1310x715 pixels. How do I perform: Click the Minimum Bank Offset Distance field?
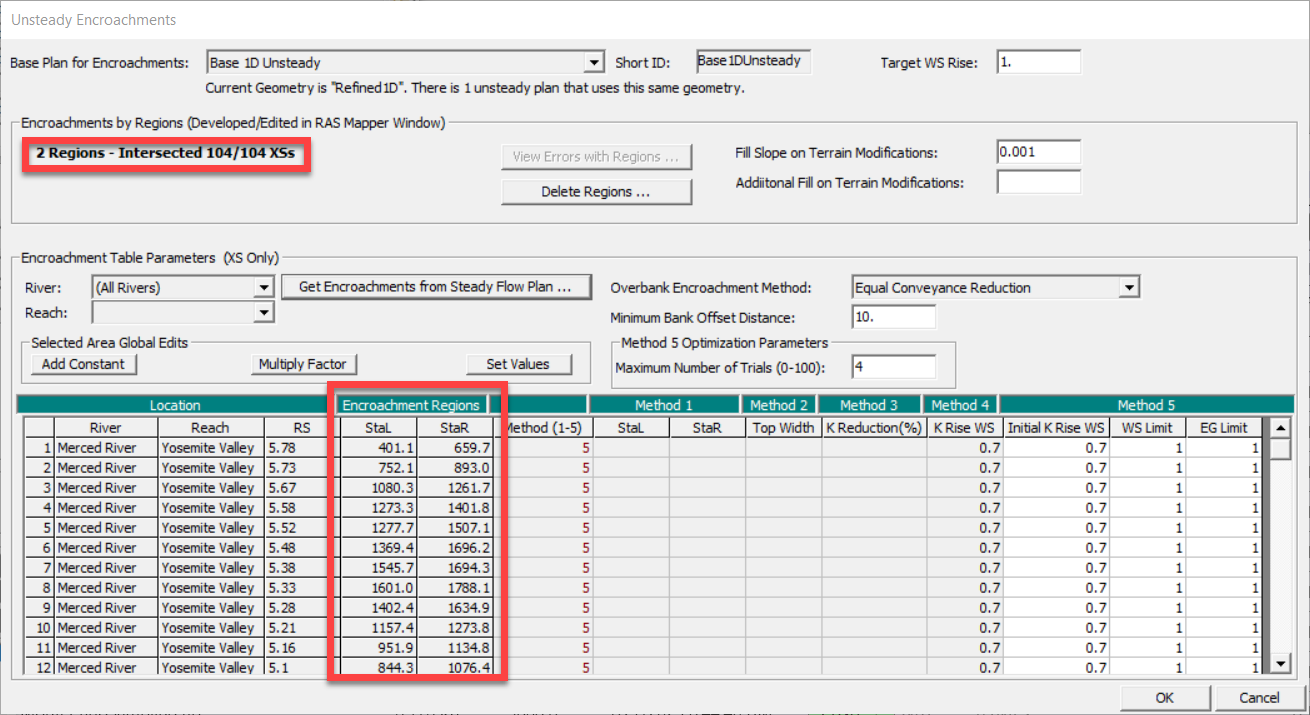(x=893, y=317)
